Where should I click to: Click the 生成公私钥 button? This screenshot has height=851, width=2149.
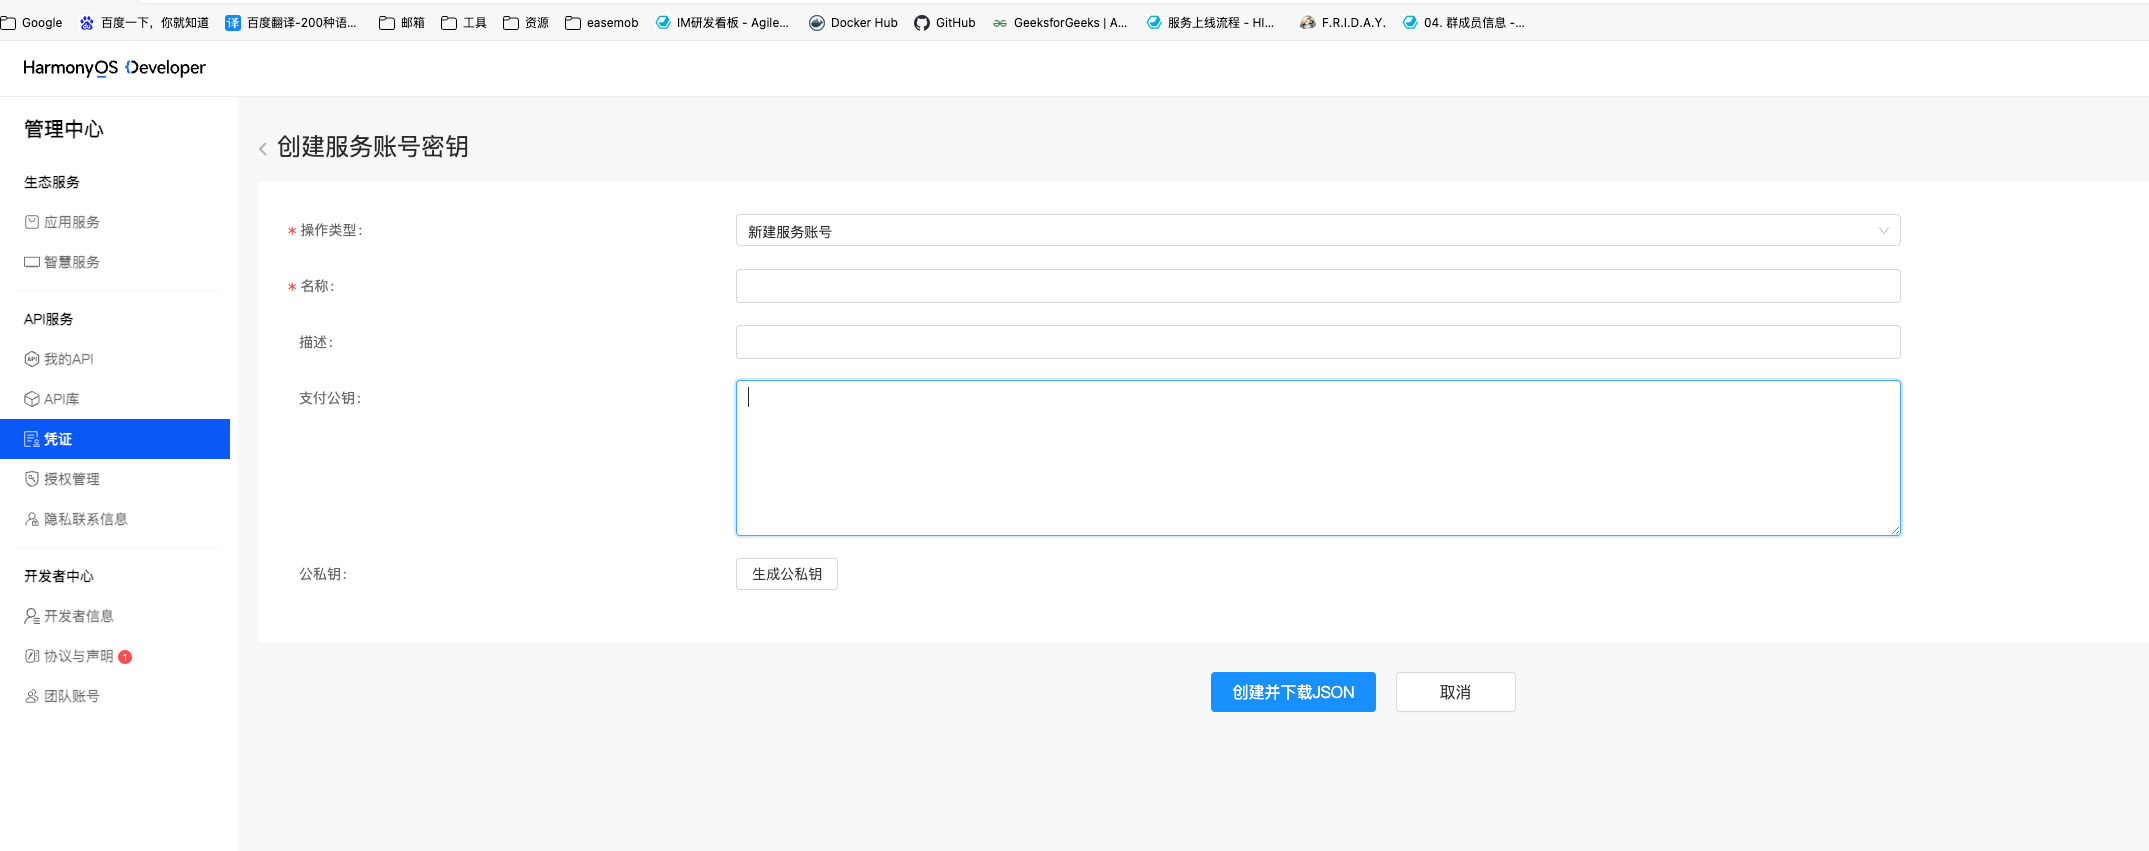pyautogui.click(x=786, y=574)
